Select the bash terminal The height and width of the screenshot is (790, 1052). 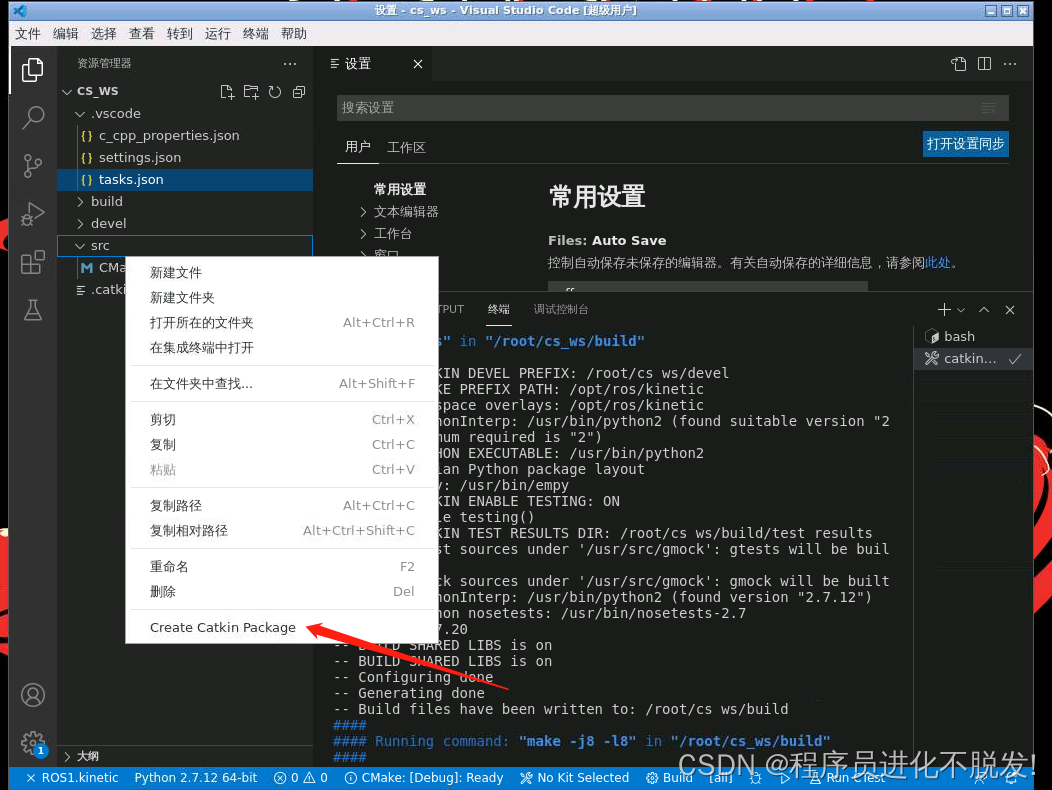[973, 336]
